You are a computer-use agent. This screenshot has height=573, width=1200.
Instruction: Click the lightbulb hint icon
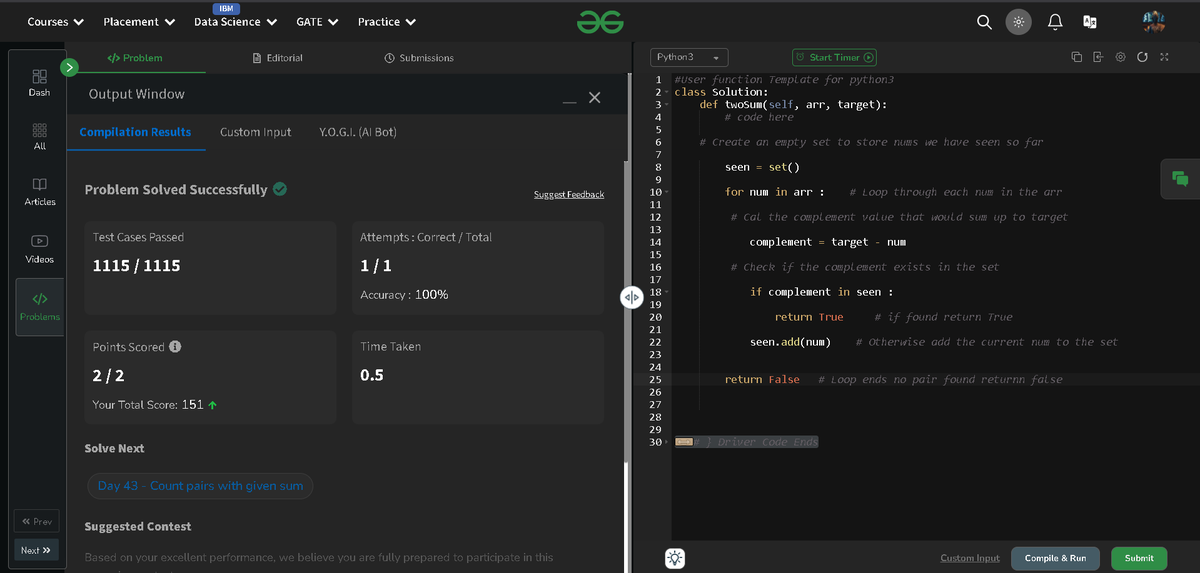[x=674, y=558]
